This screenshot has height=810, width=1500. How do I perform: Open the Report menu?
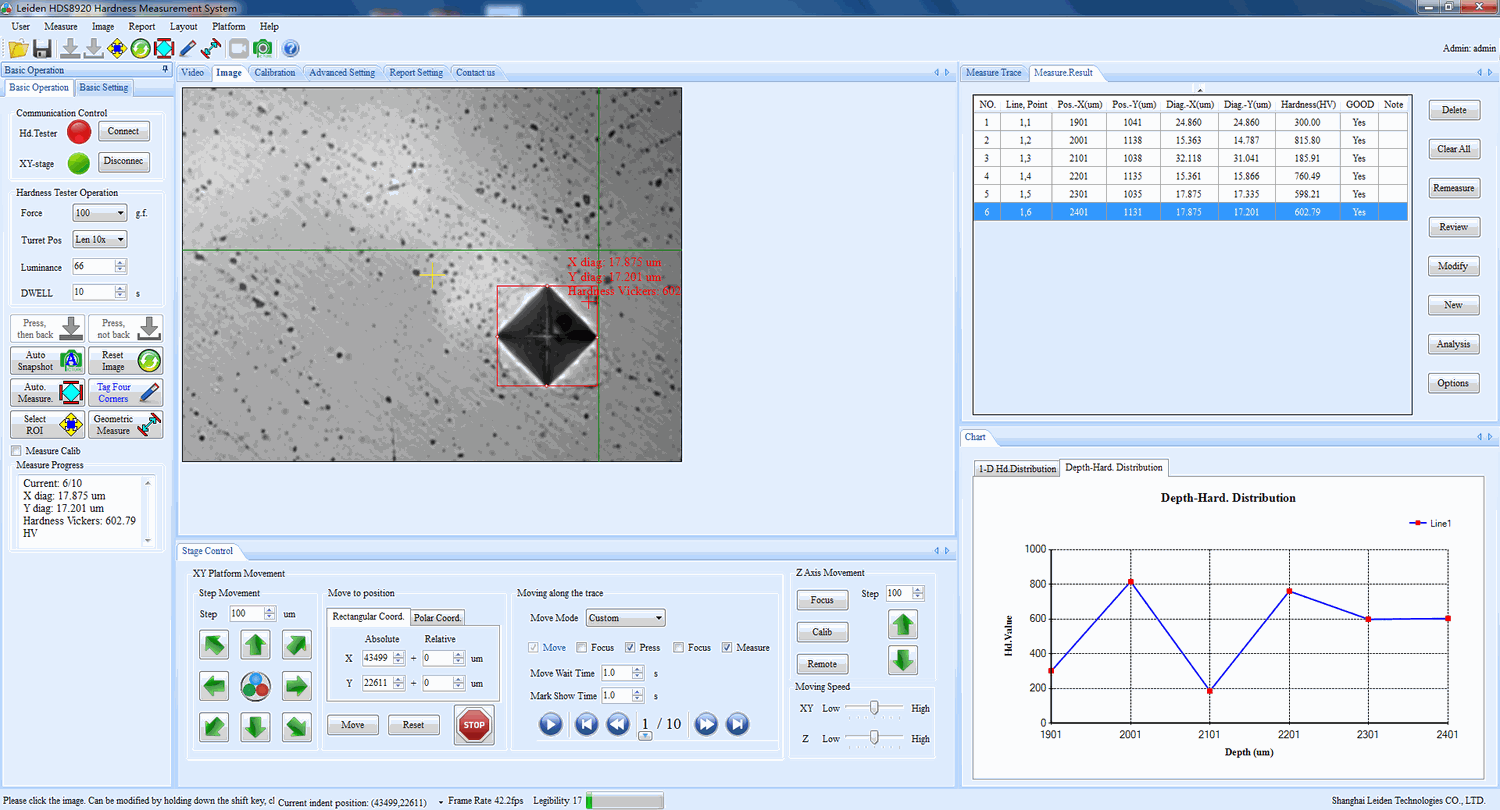tap(142, 26)
